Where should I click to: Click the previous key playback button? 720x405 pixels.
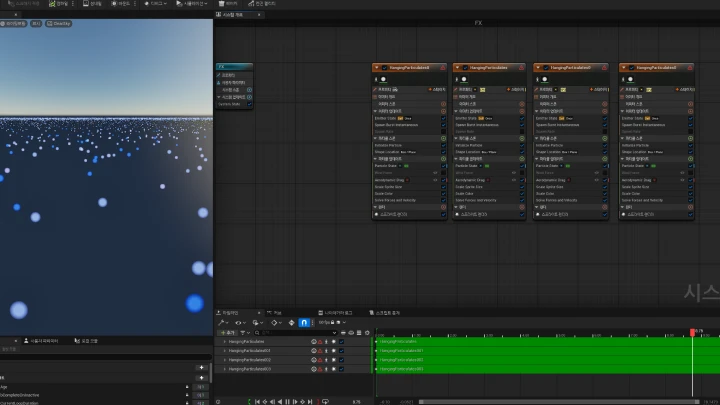264,402
